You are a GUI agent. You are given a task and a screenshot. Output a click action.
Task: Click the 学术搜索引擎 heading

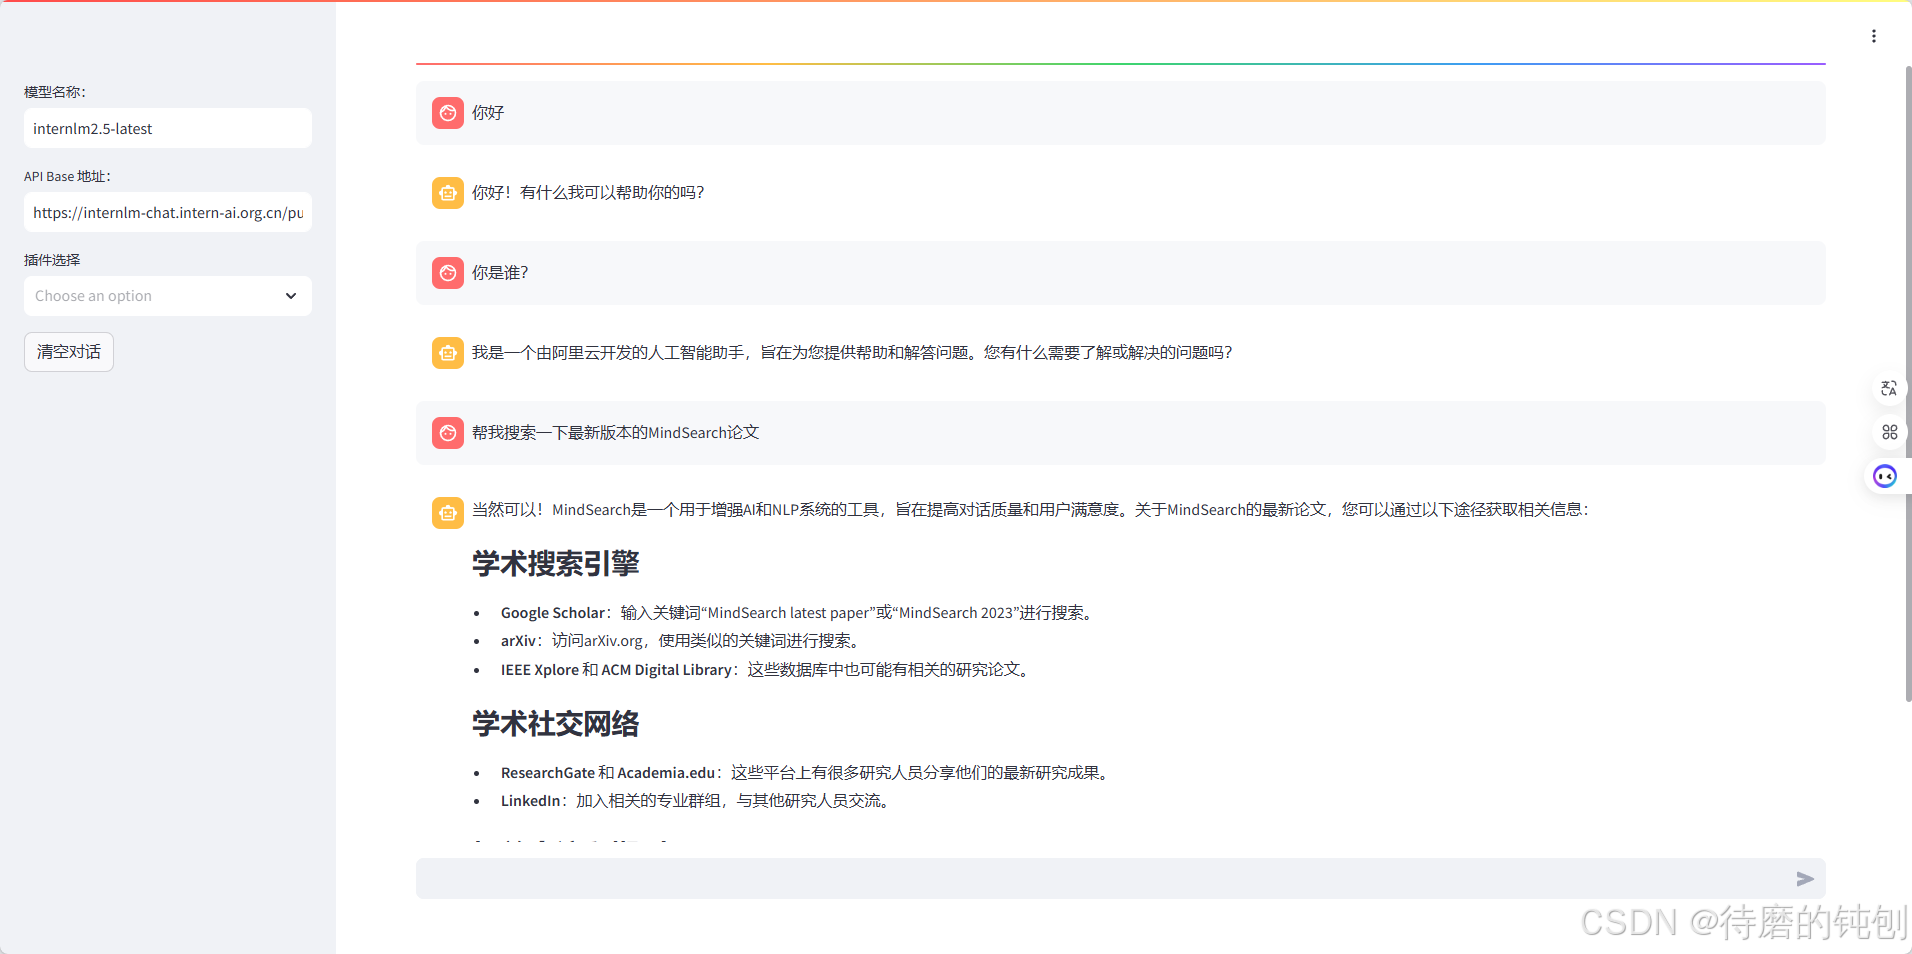555,564
